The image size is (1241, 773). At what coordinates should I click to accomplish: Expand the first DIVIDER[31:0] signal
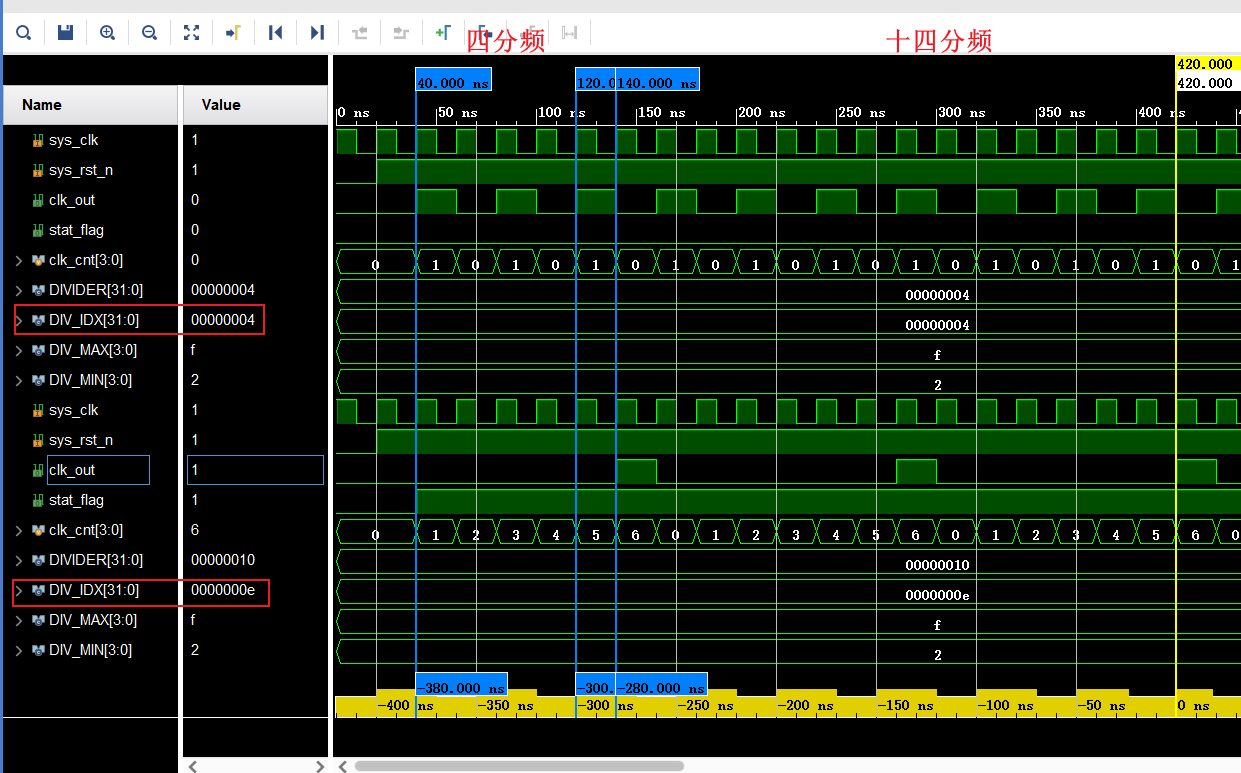(18, 290)
